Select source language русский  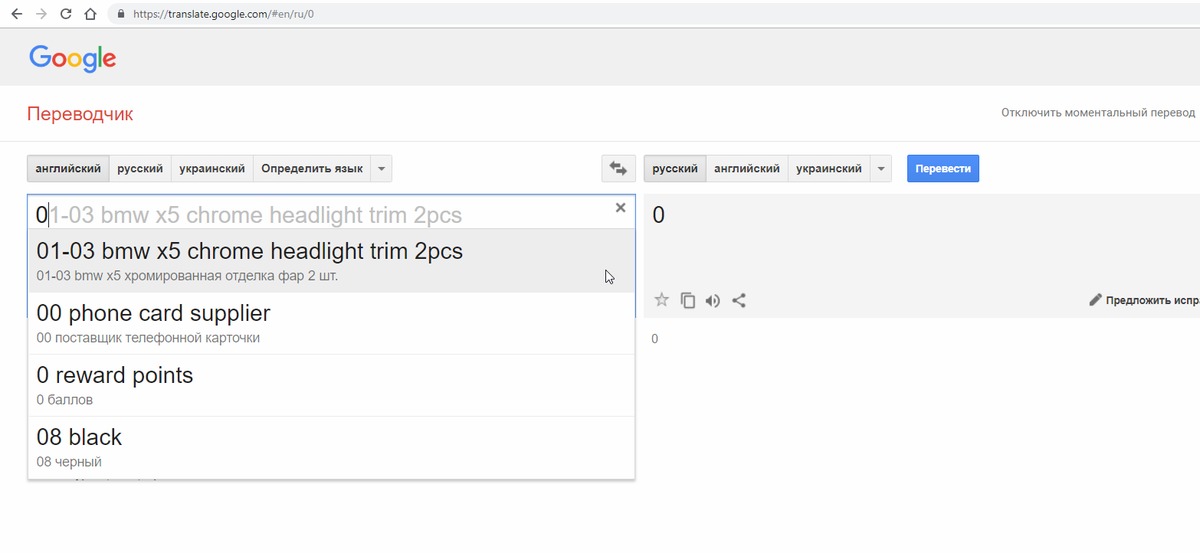[x=140, y=169]
